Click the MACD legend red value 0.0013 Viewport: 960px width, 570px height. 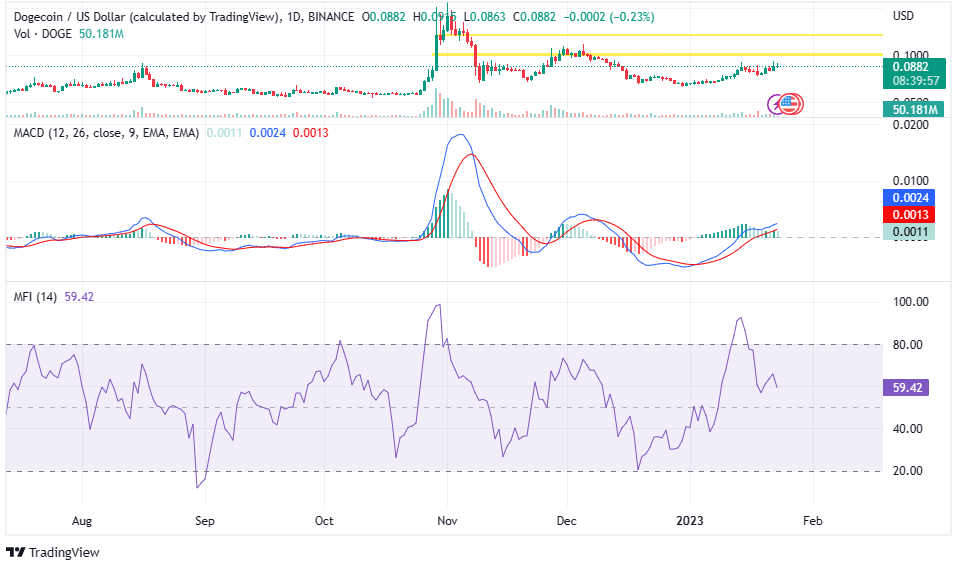tap(310, 133)
